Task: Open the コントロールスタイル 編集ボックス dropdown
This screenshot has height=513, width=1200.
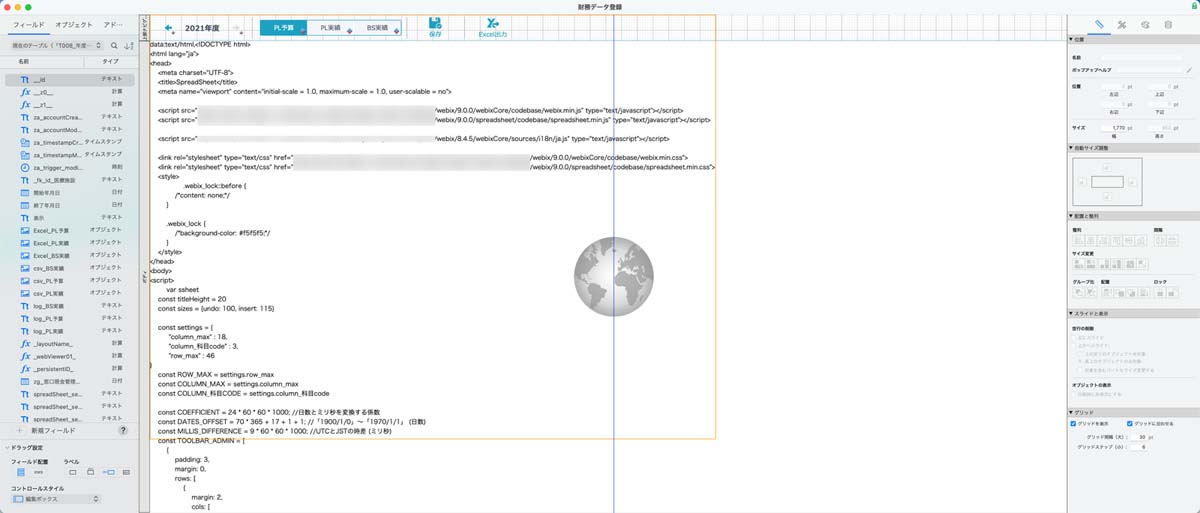Action: 57,498
